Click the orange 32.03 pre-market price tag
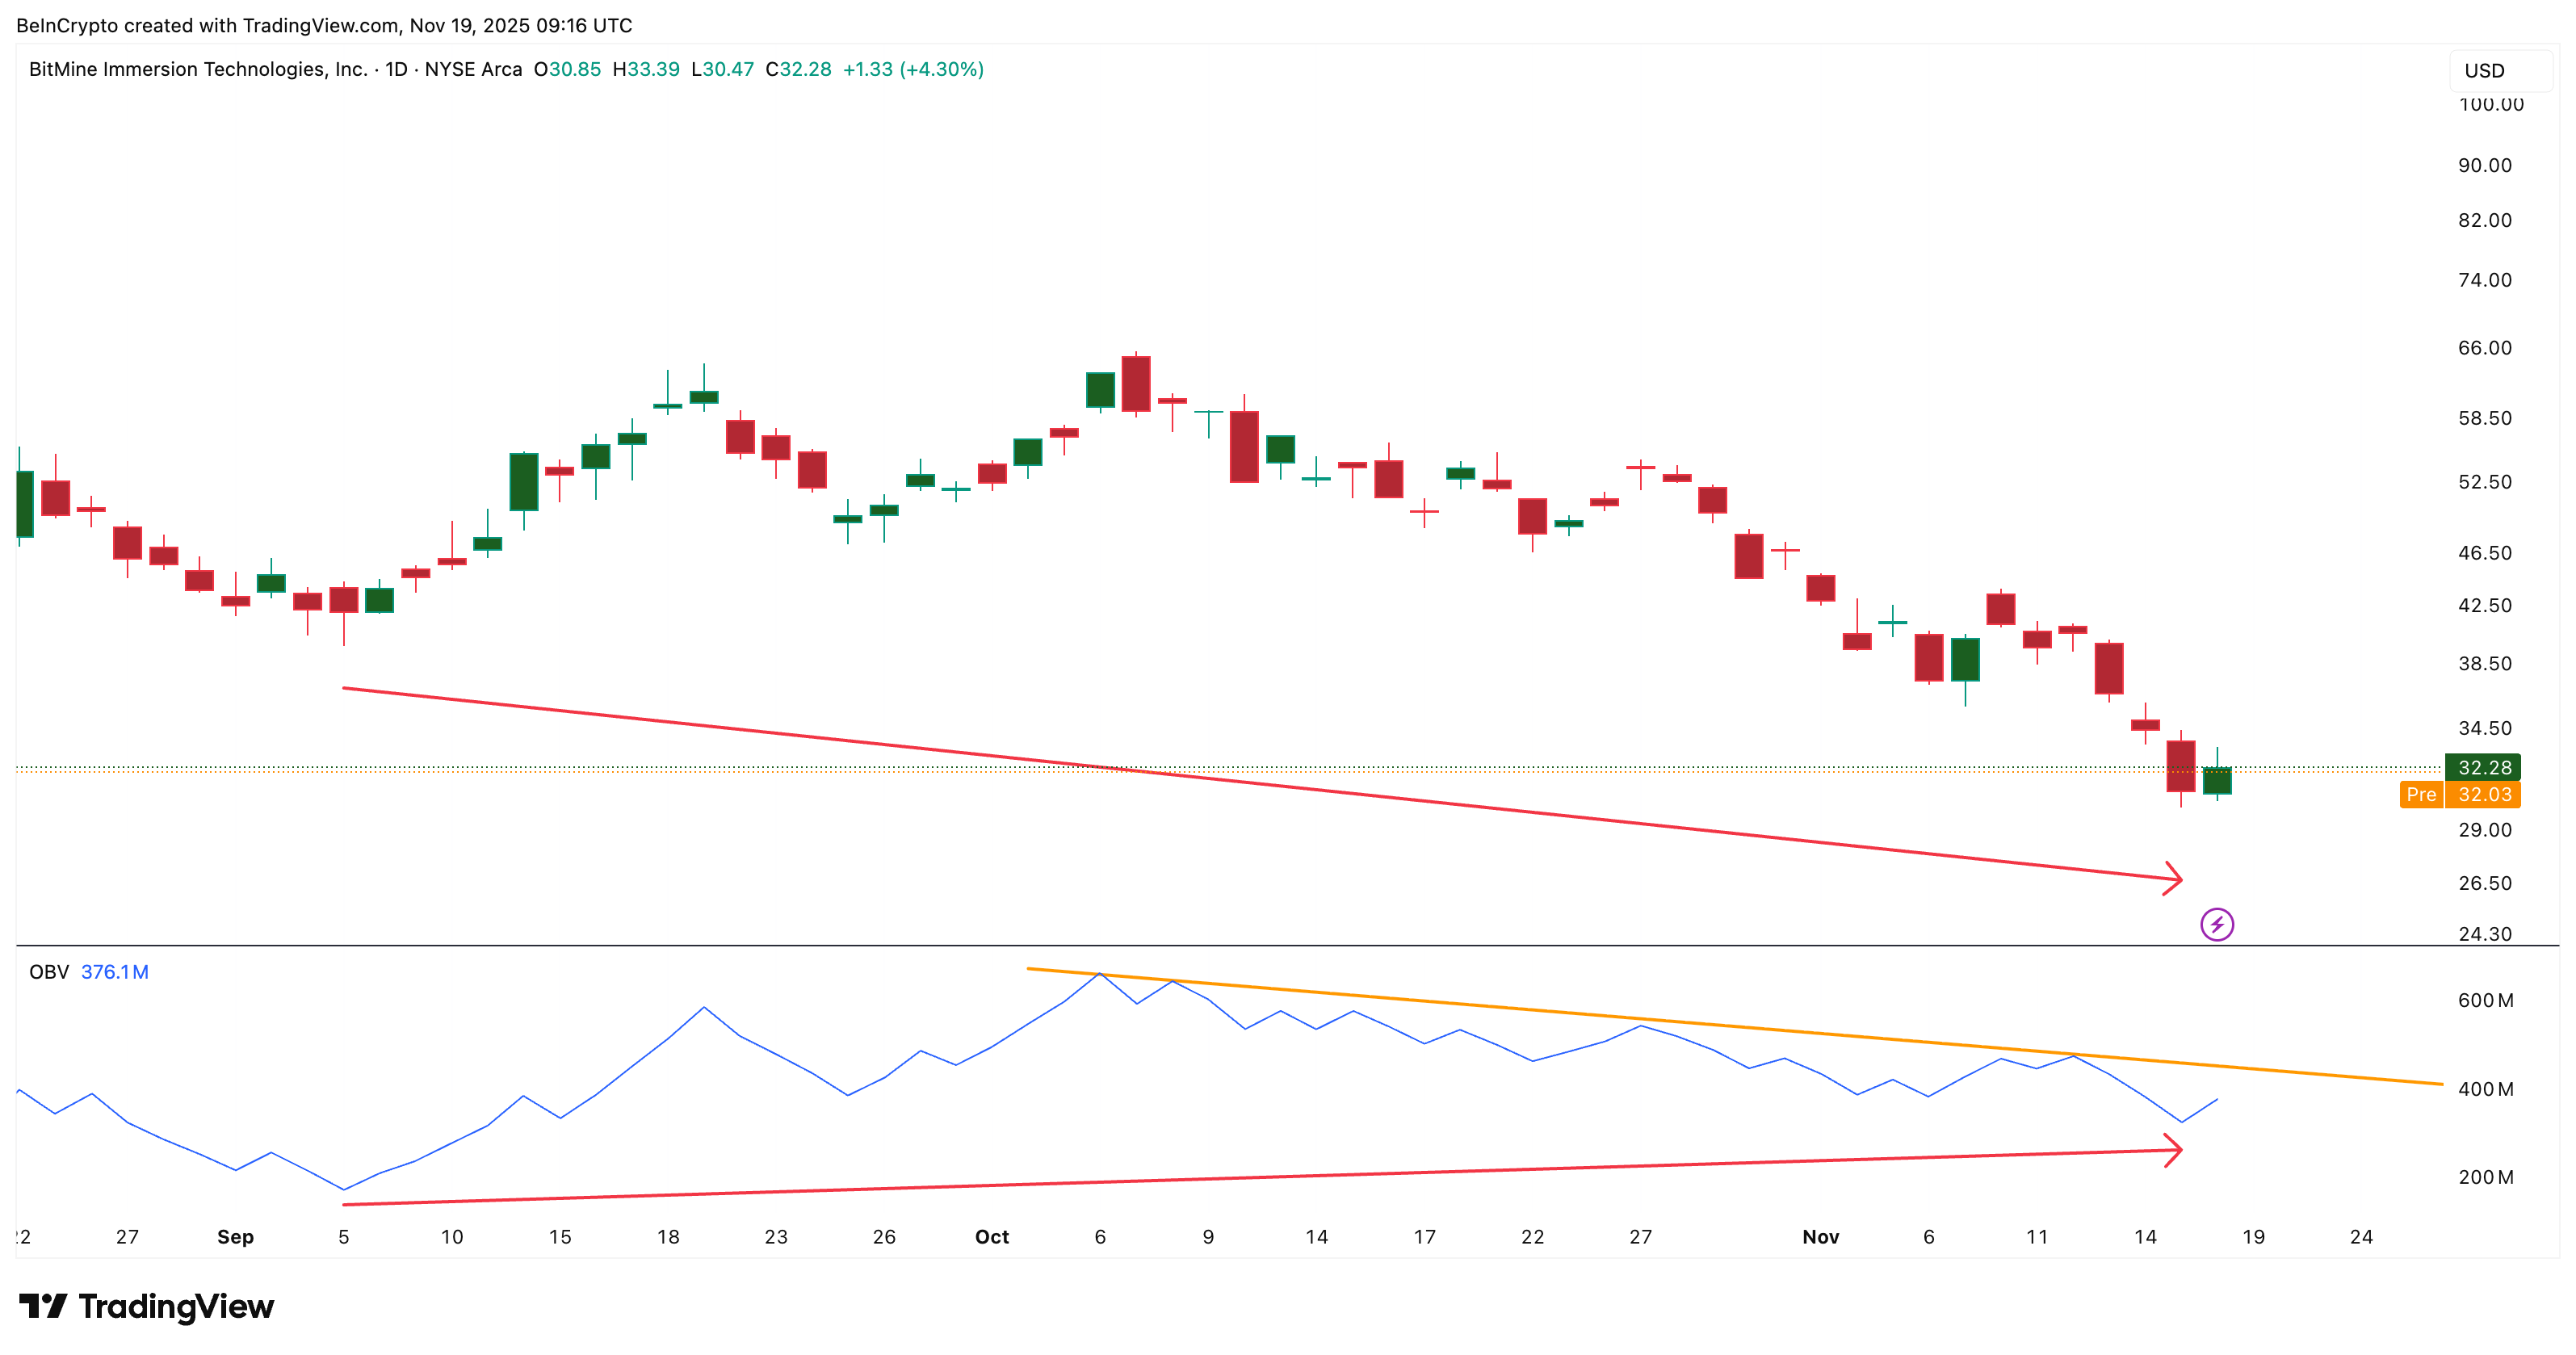 coord(2484,794)
